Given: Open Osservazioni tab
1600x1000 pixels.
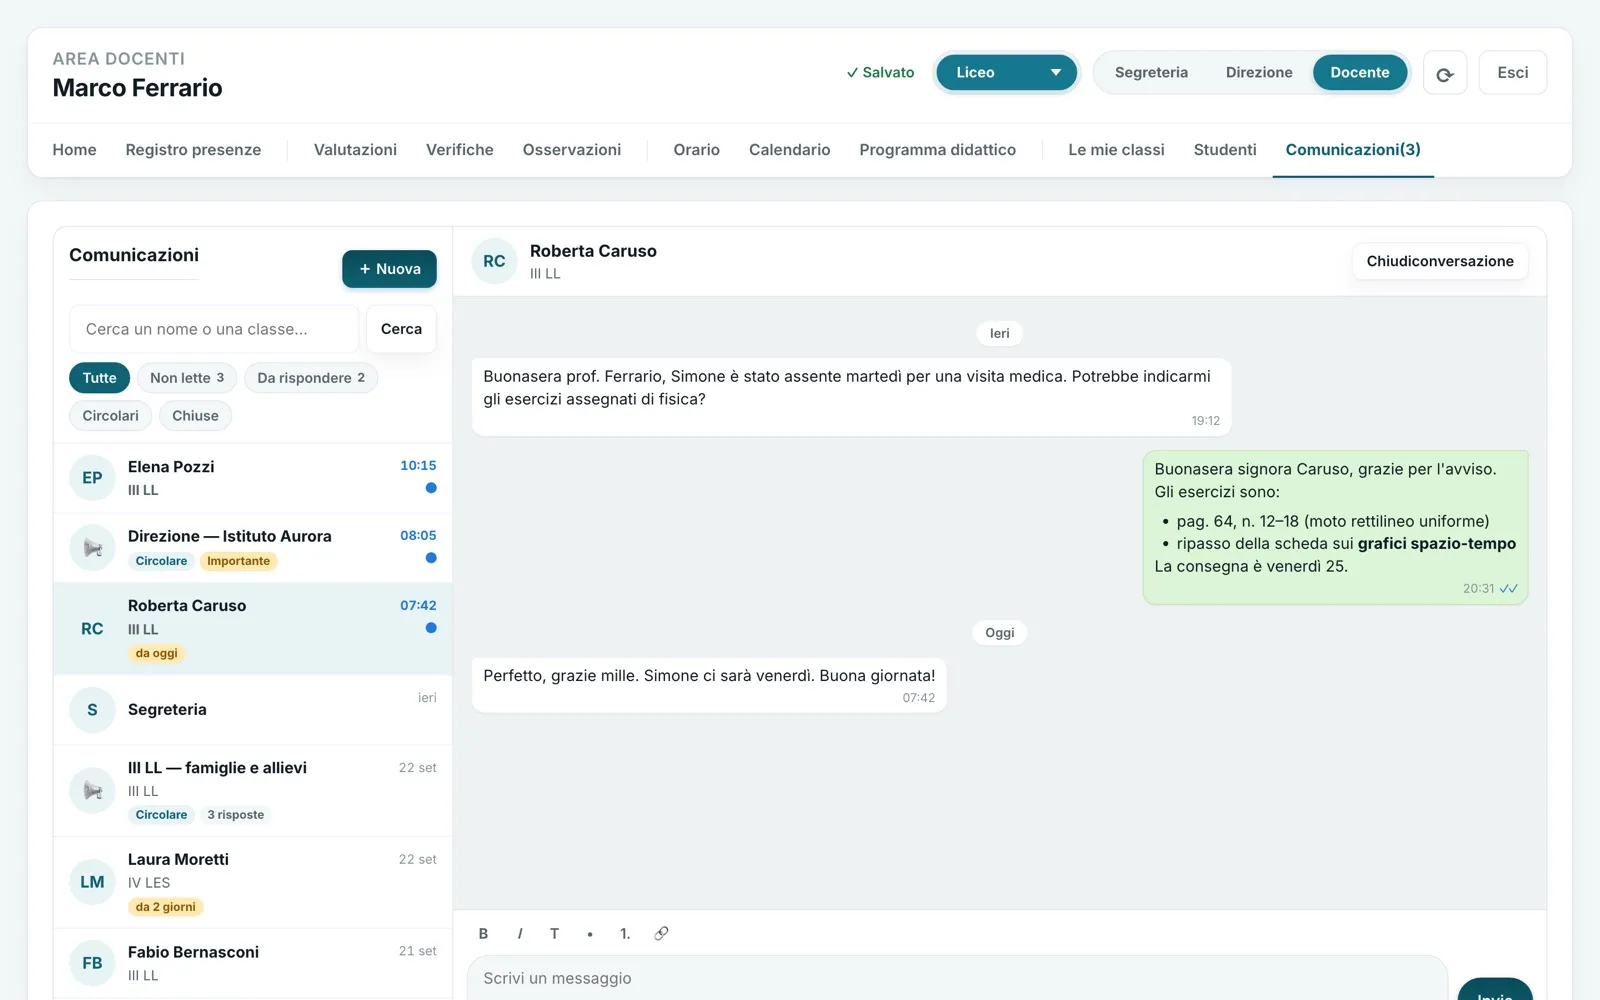Looking at the screenshot, I should [x=571, y=150].
